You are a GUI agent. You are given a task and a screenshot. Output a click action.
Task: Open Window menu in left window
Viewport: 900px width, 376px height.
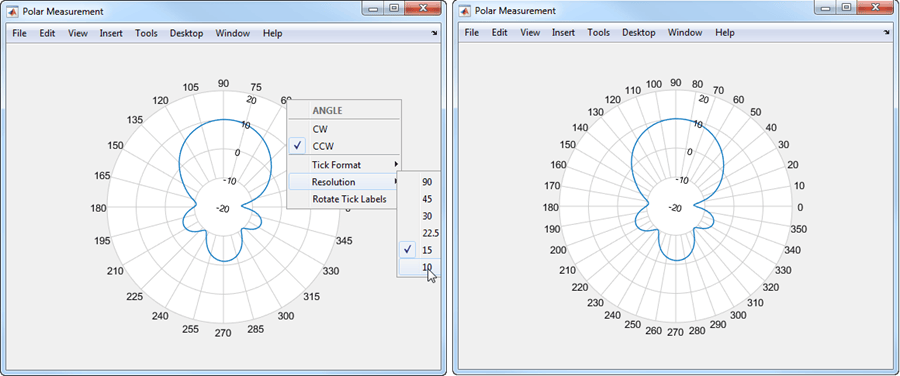232,33
